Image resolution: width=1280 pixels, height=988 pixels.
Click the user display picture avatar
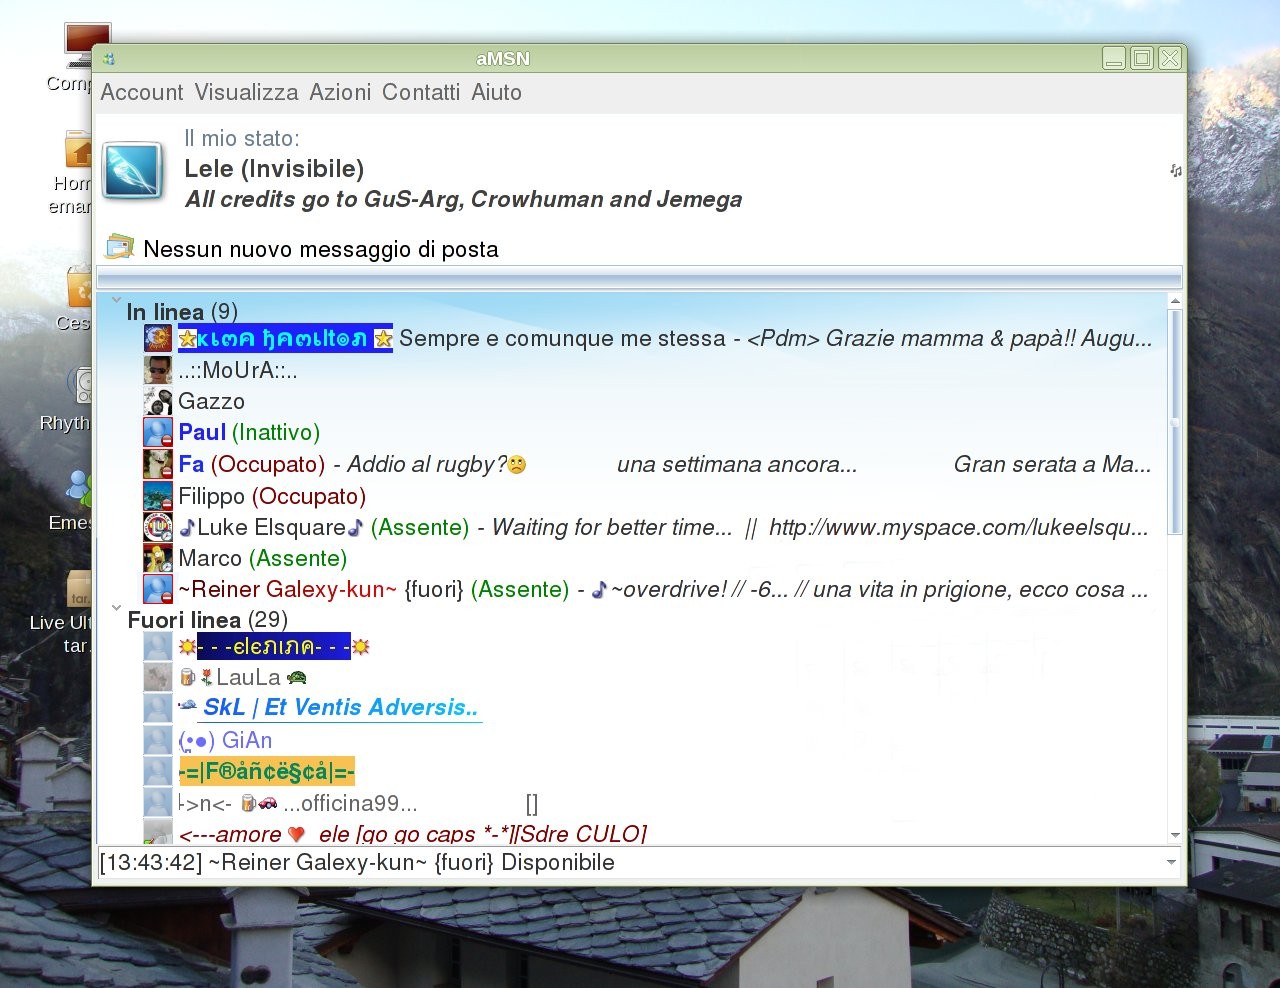click(133, 171)
